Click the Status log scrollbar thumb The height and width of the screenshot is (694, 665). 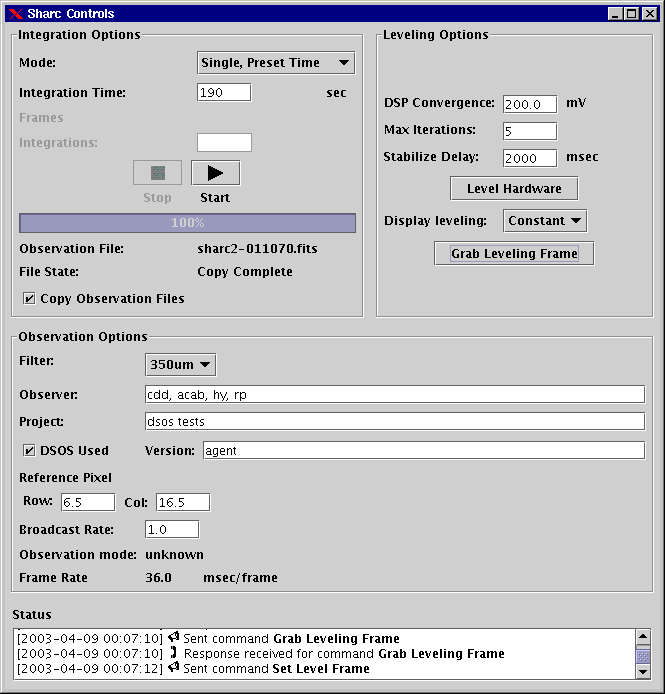pos(643,656)
